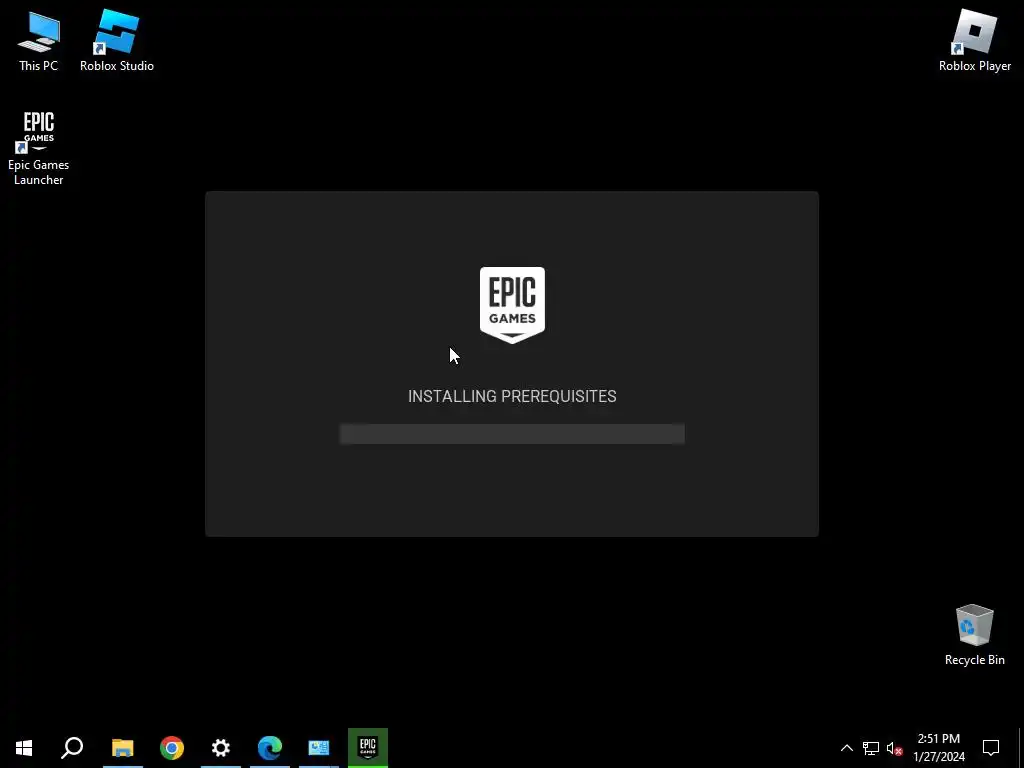Open the Windows Start menu
The width and height of the screenshot is (1024, 768).
(24, 748)
